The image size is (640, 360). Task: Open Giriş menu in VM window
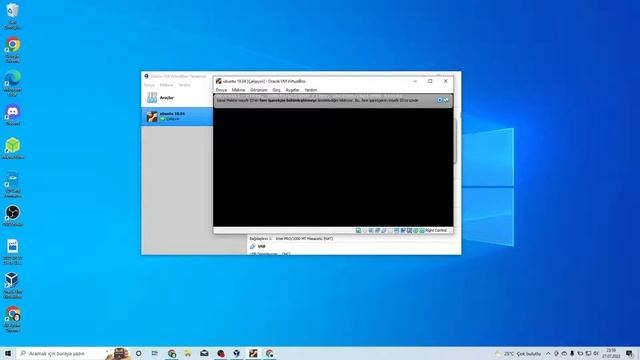pos(276,90)
